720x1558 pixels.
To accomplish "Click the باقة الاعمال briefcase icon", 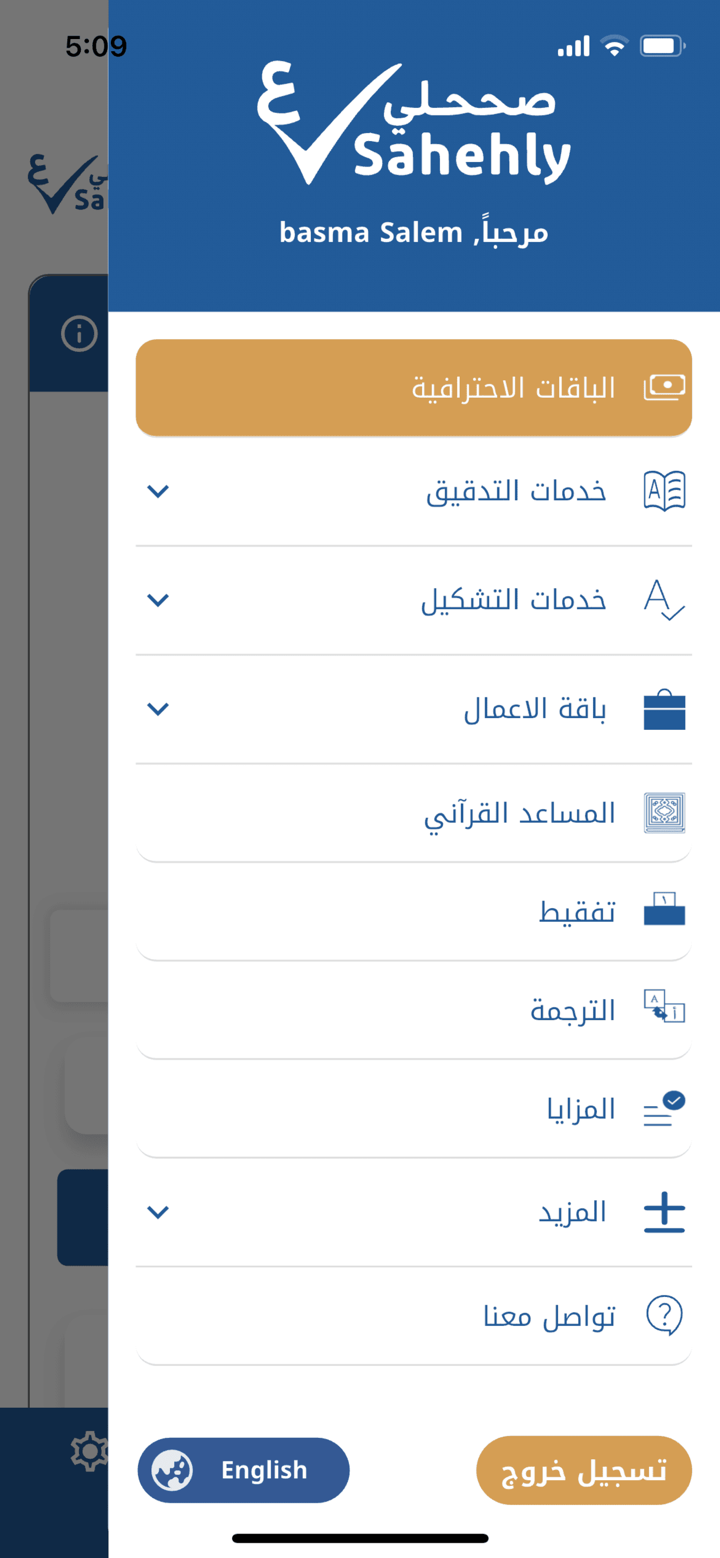I will [663, 708].
